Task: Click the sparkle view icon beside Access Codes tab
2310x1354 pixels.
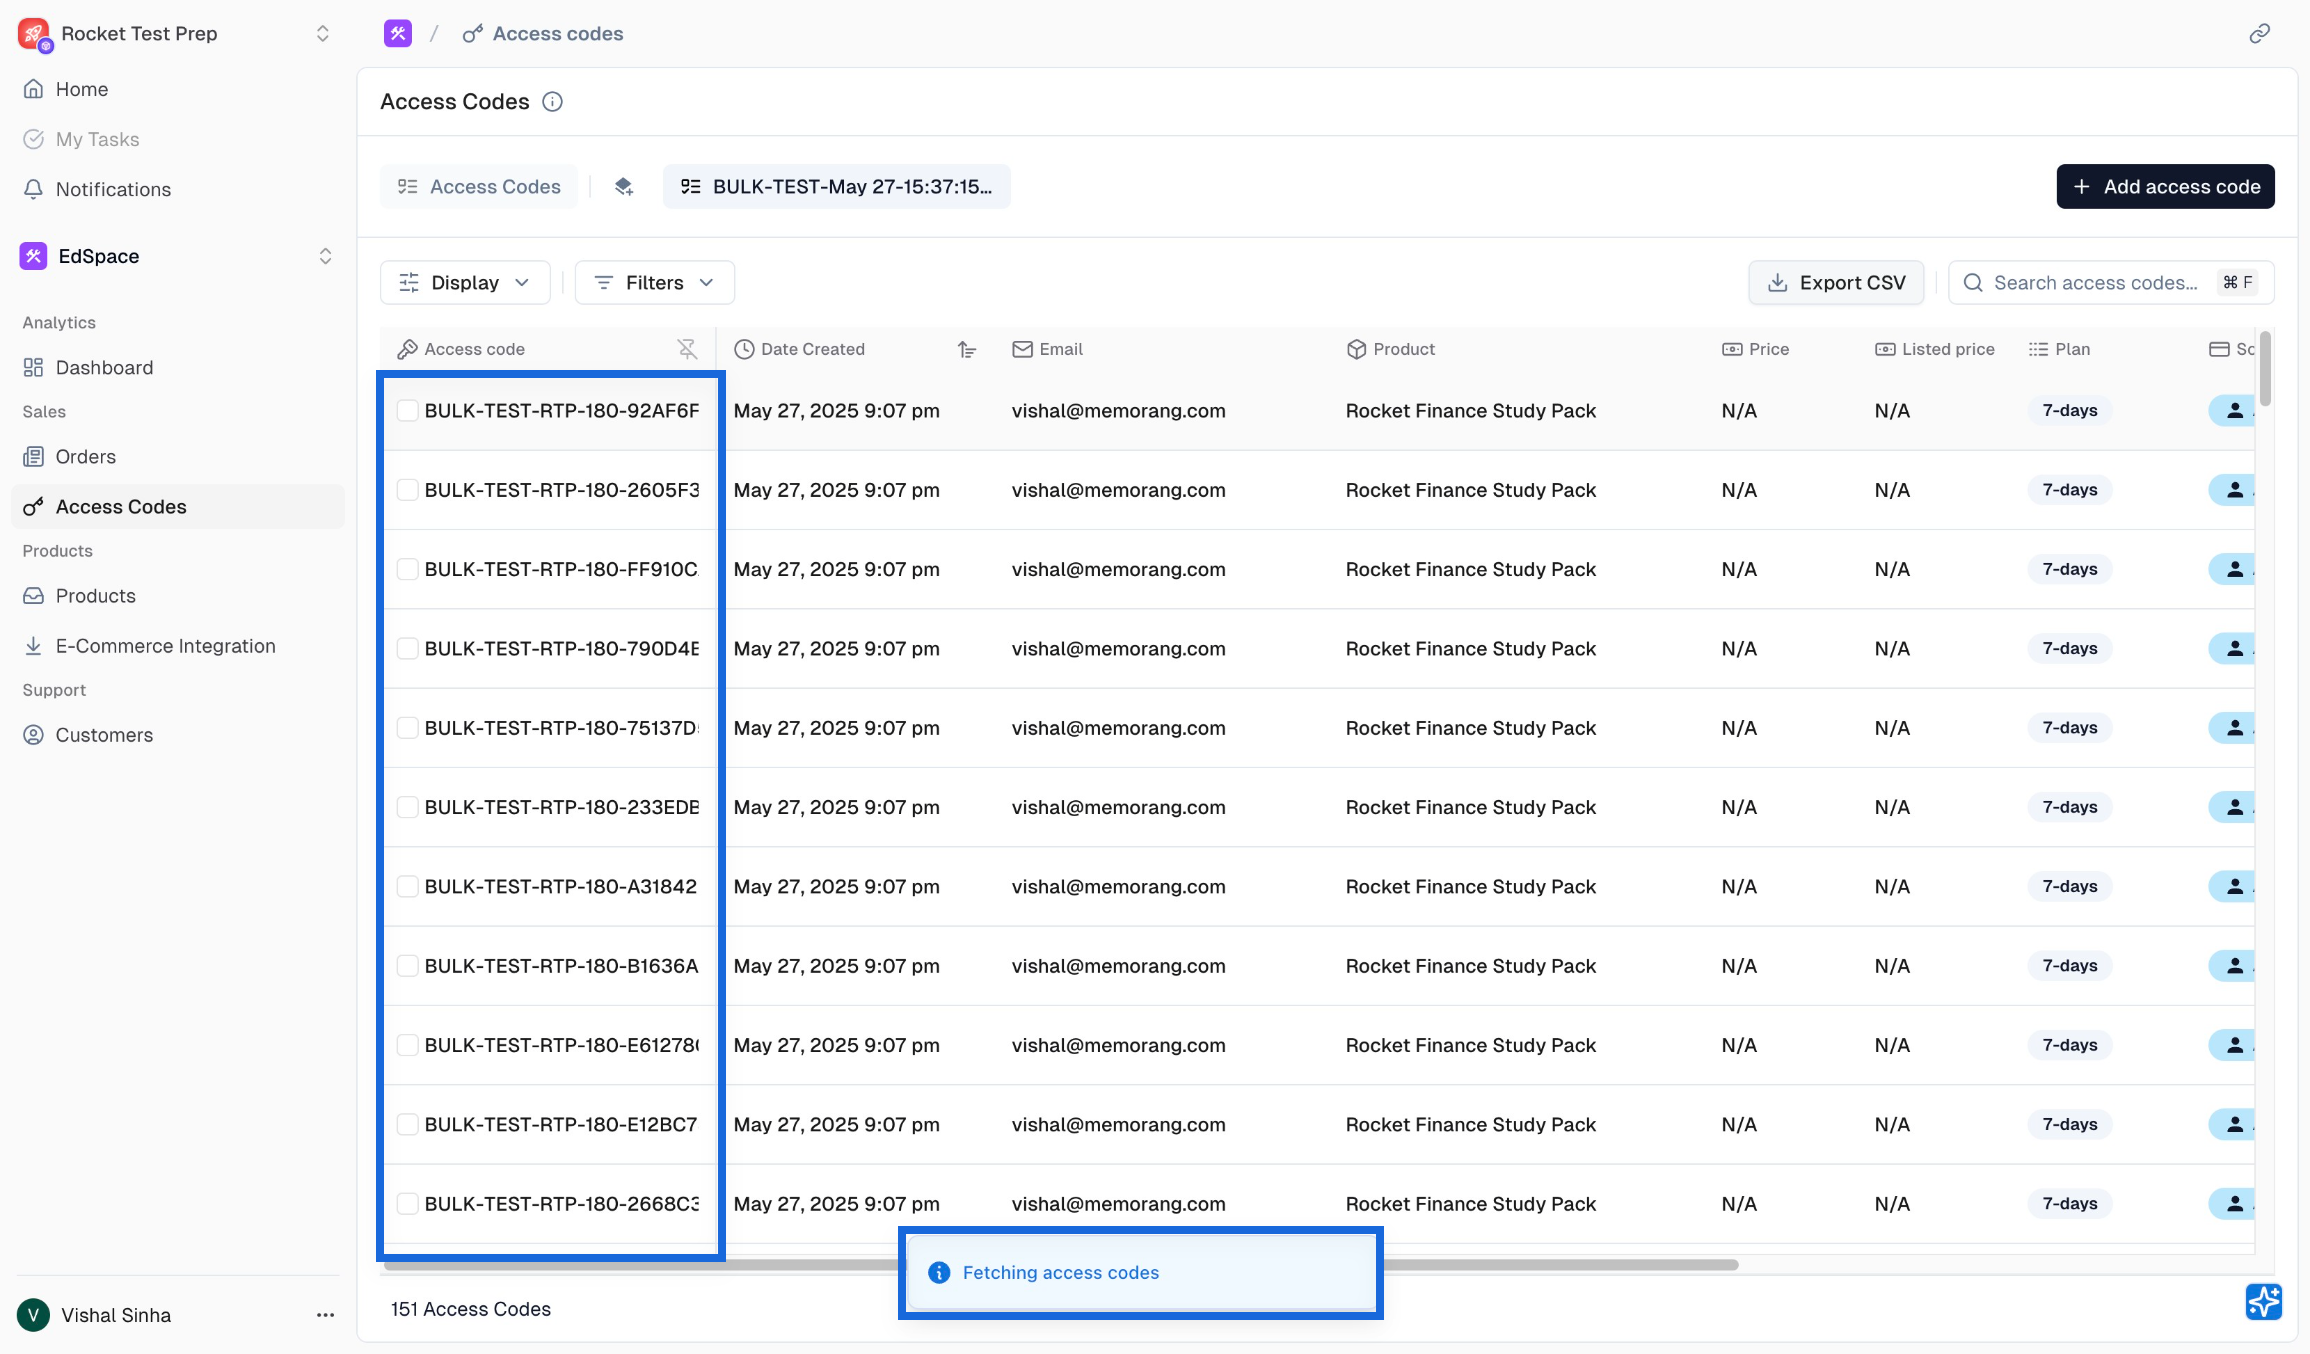Action: pos(624,187)
